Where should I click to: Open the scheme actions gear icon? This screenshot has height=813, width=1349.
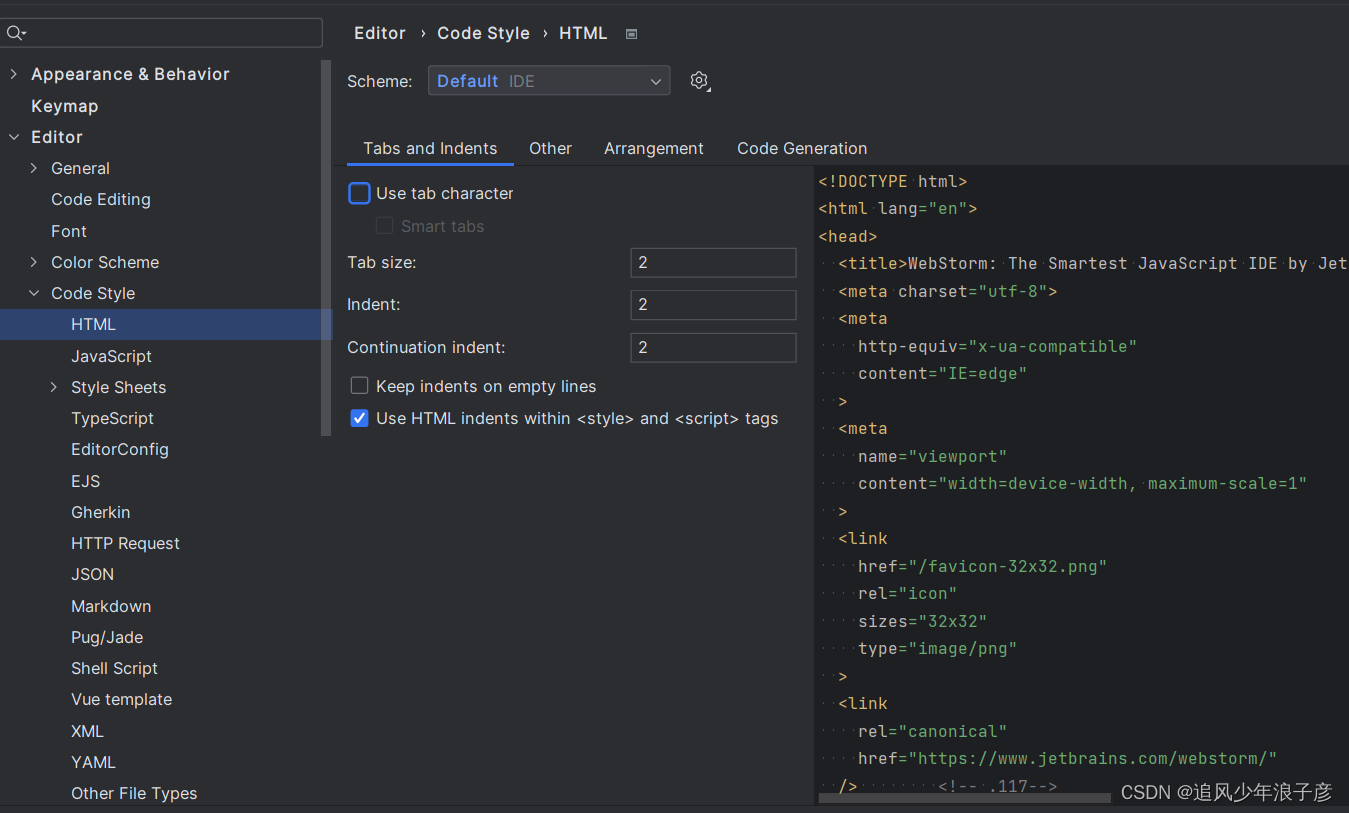point(699,81)
